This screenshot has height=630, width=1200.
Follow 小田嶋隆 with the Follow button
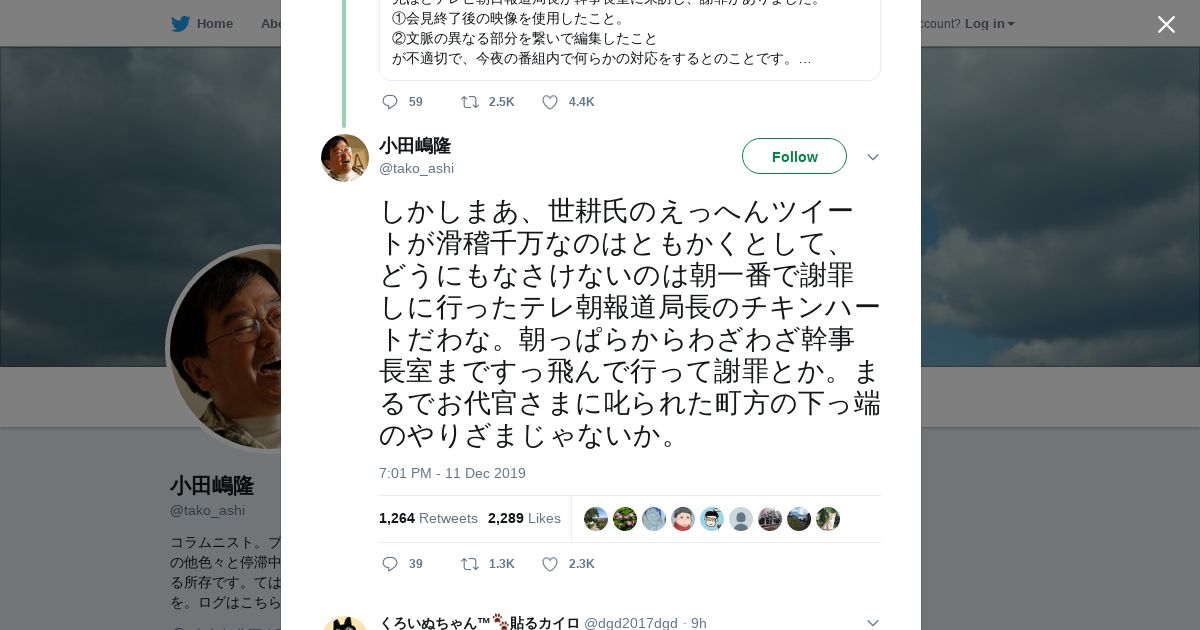pos(794,156)
